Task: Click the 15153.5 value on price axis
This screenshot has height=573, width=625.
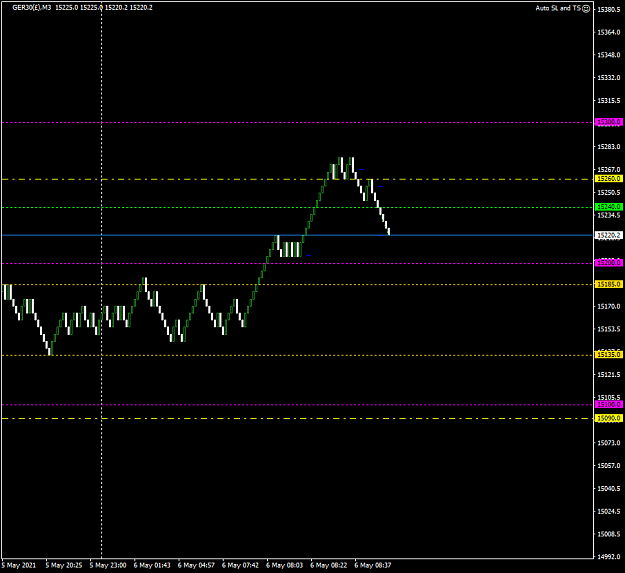Action: [x=609, y=329]
